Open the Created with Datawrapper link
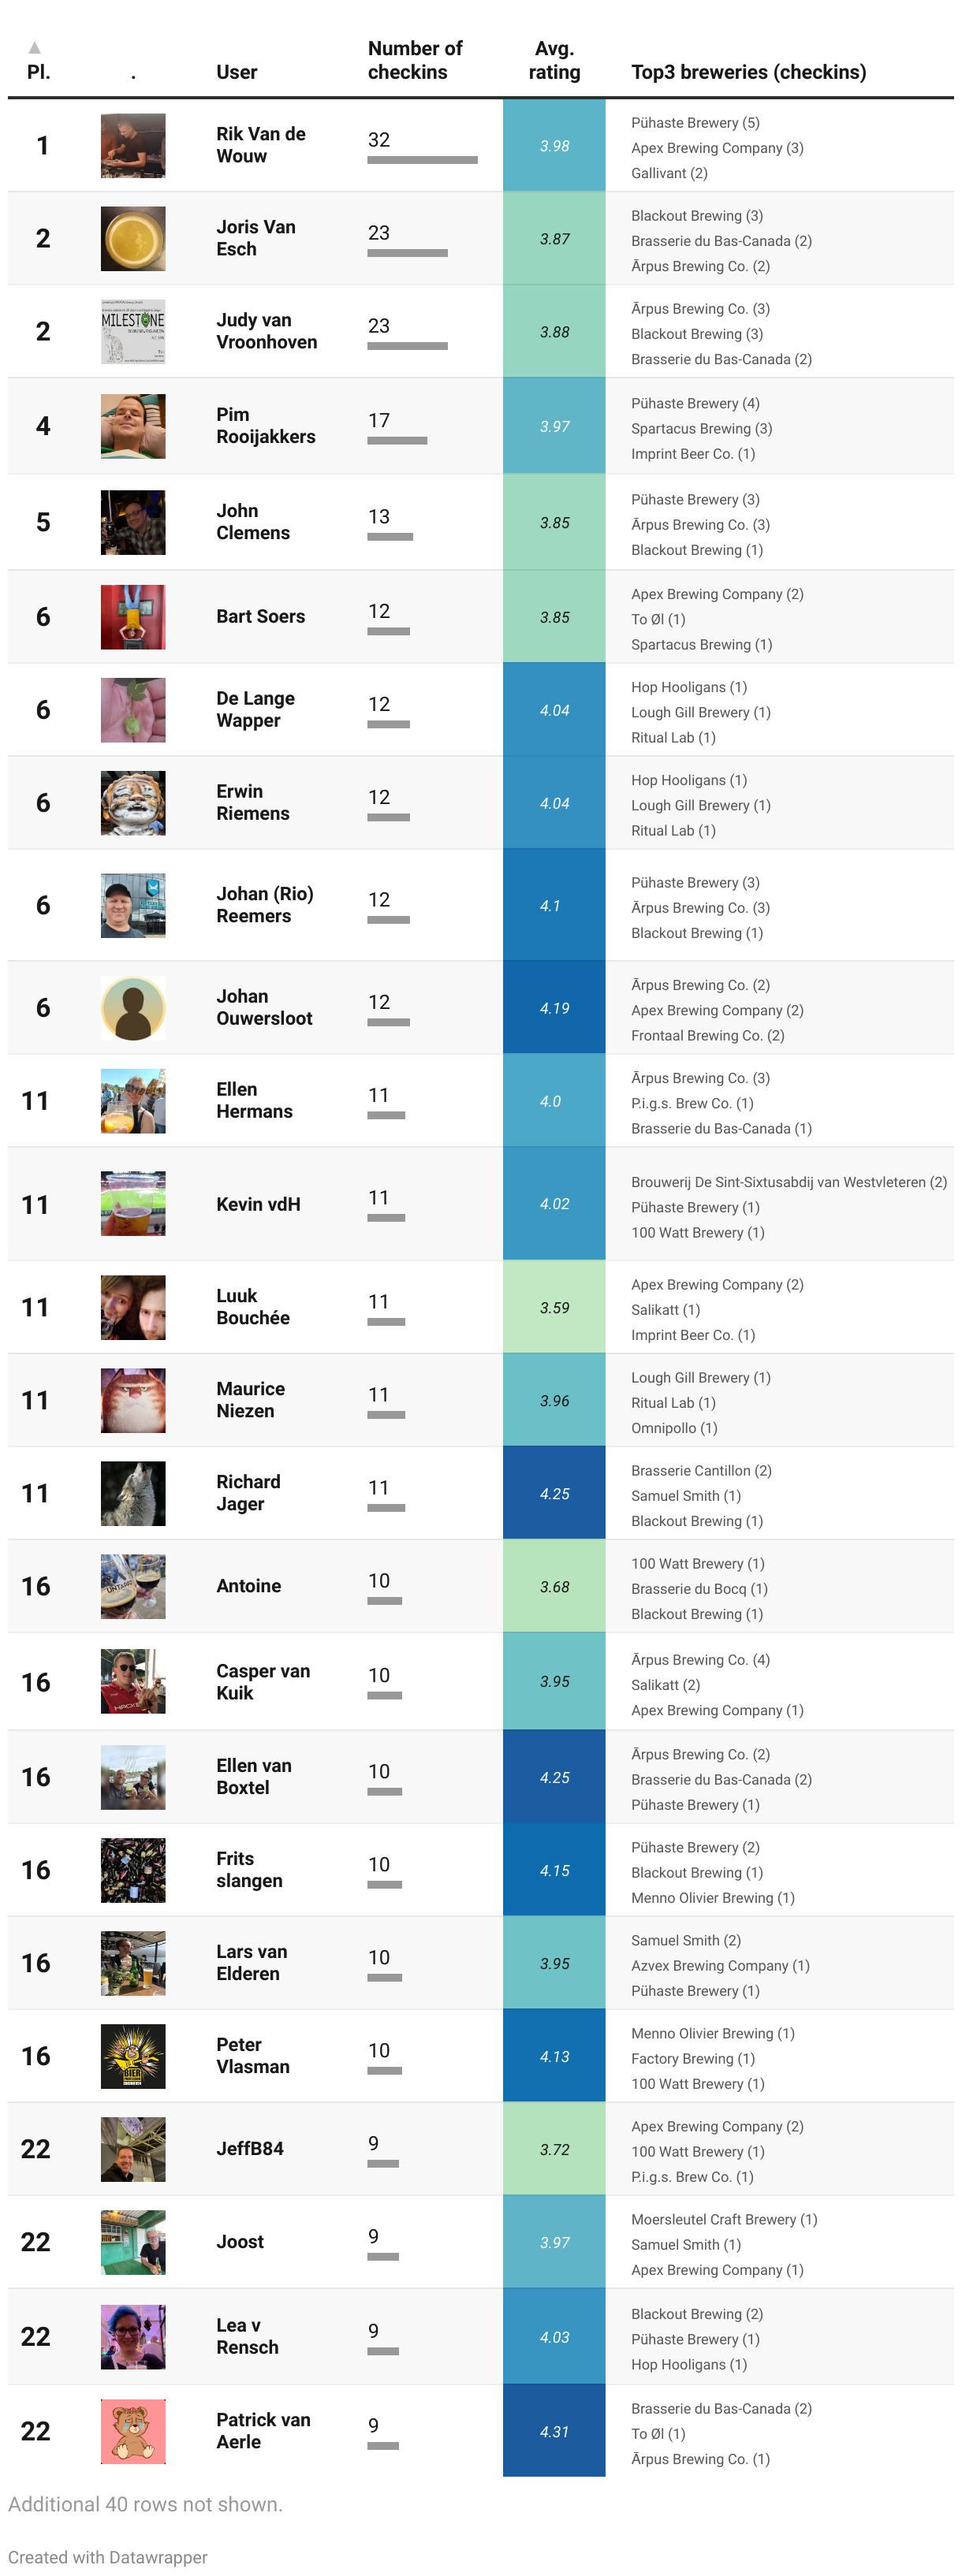962x2576 pixels. click(x=108, y=2557)
